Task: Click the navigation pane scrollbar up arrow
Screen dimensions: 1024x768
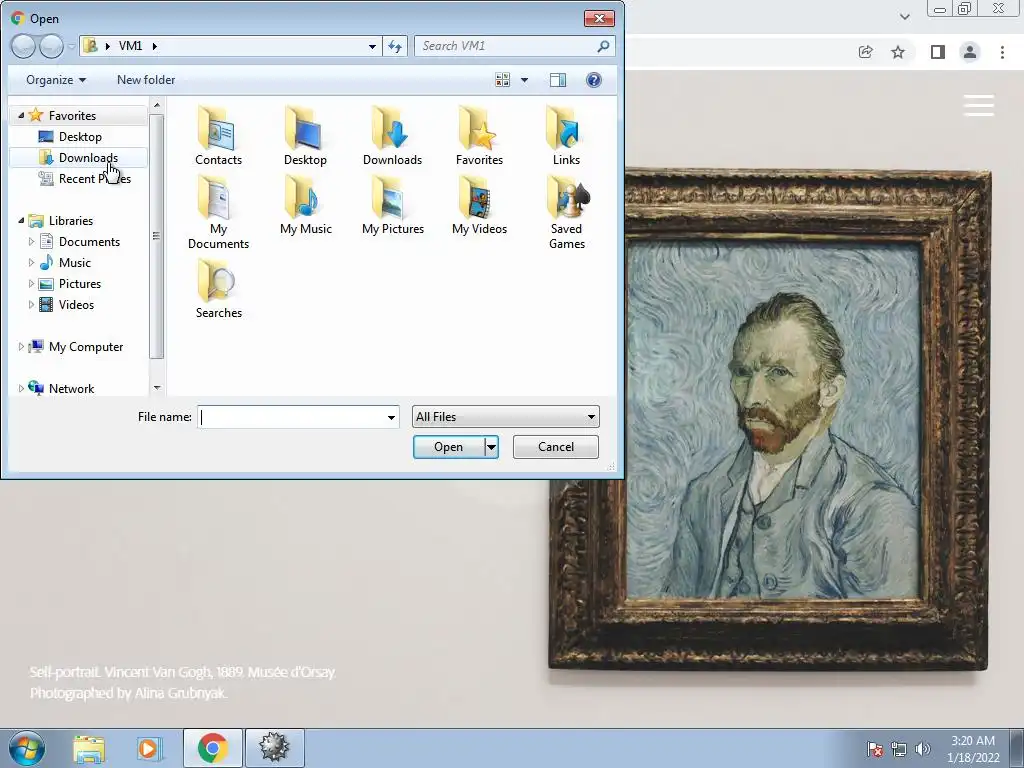Action: click(157, 104)
